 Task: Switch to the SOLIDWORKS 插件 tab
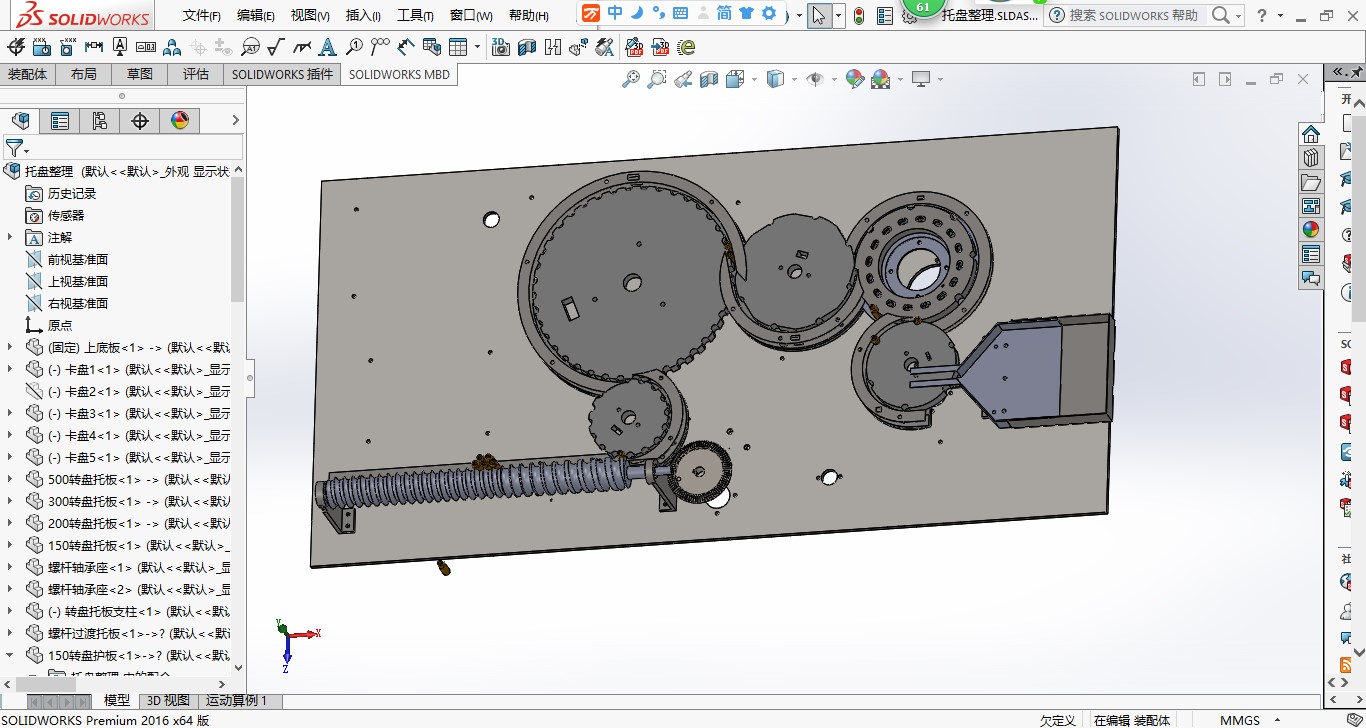283,74
